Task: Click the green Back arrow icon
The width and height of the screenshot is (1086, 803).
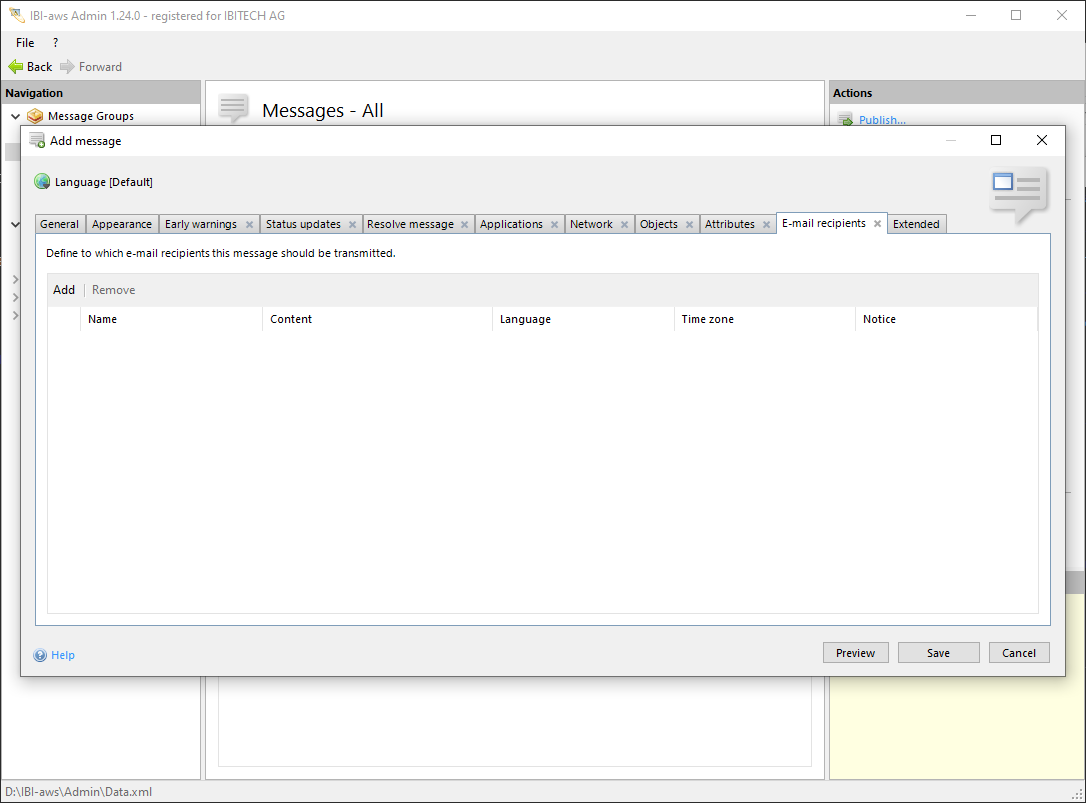Action: [x=15, y=67]
